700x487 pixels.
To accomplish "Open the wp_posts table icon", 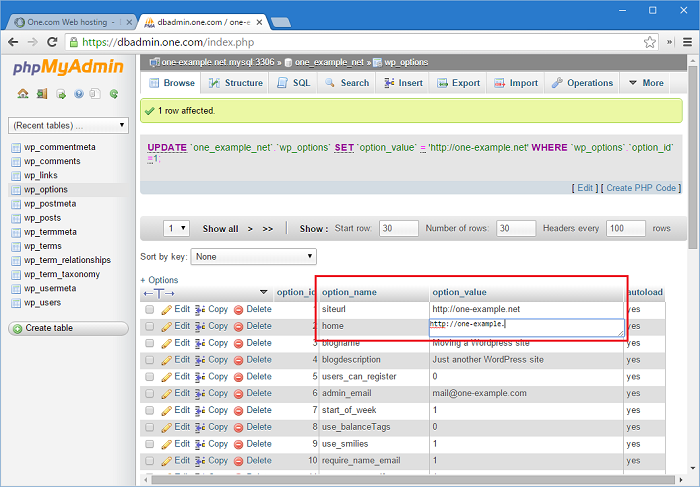I will [x=16, y=218].
